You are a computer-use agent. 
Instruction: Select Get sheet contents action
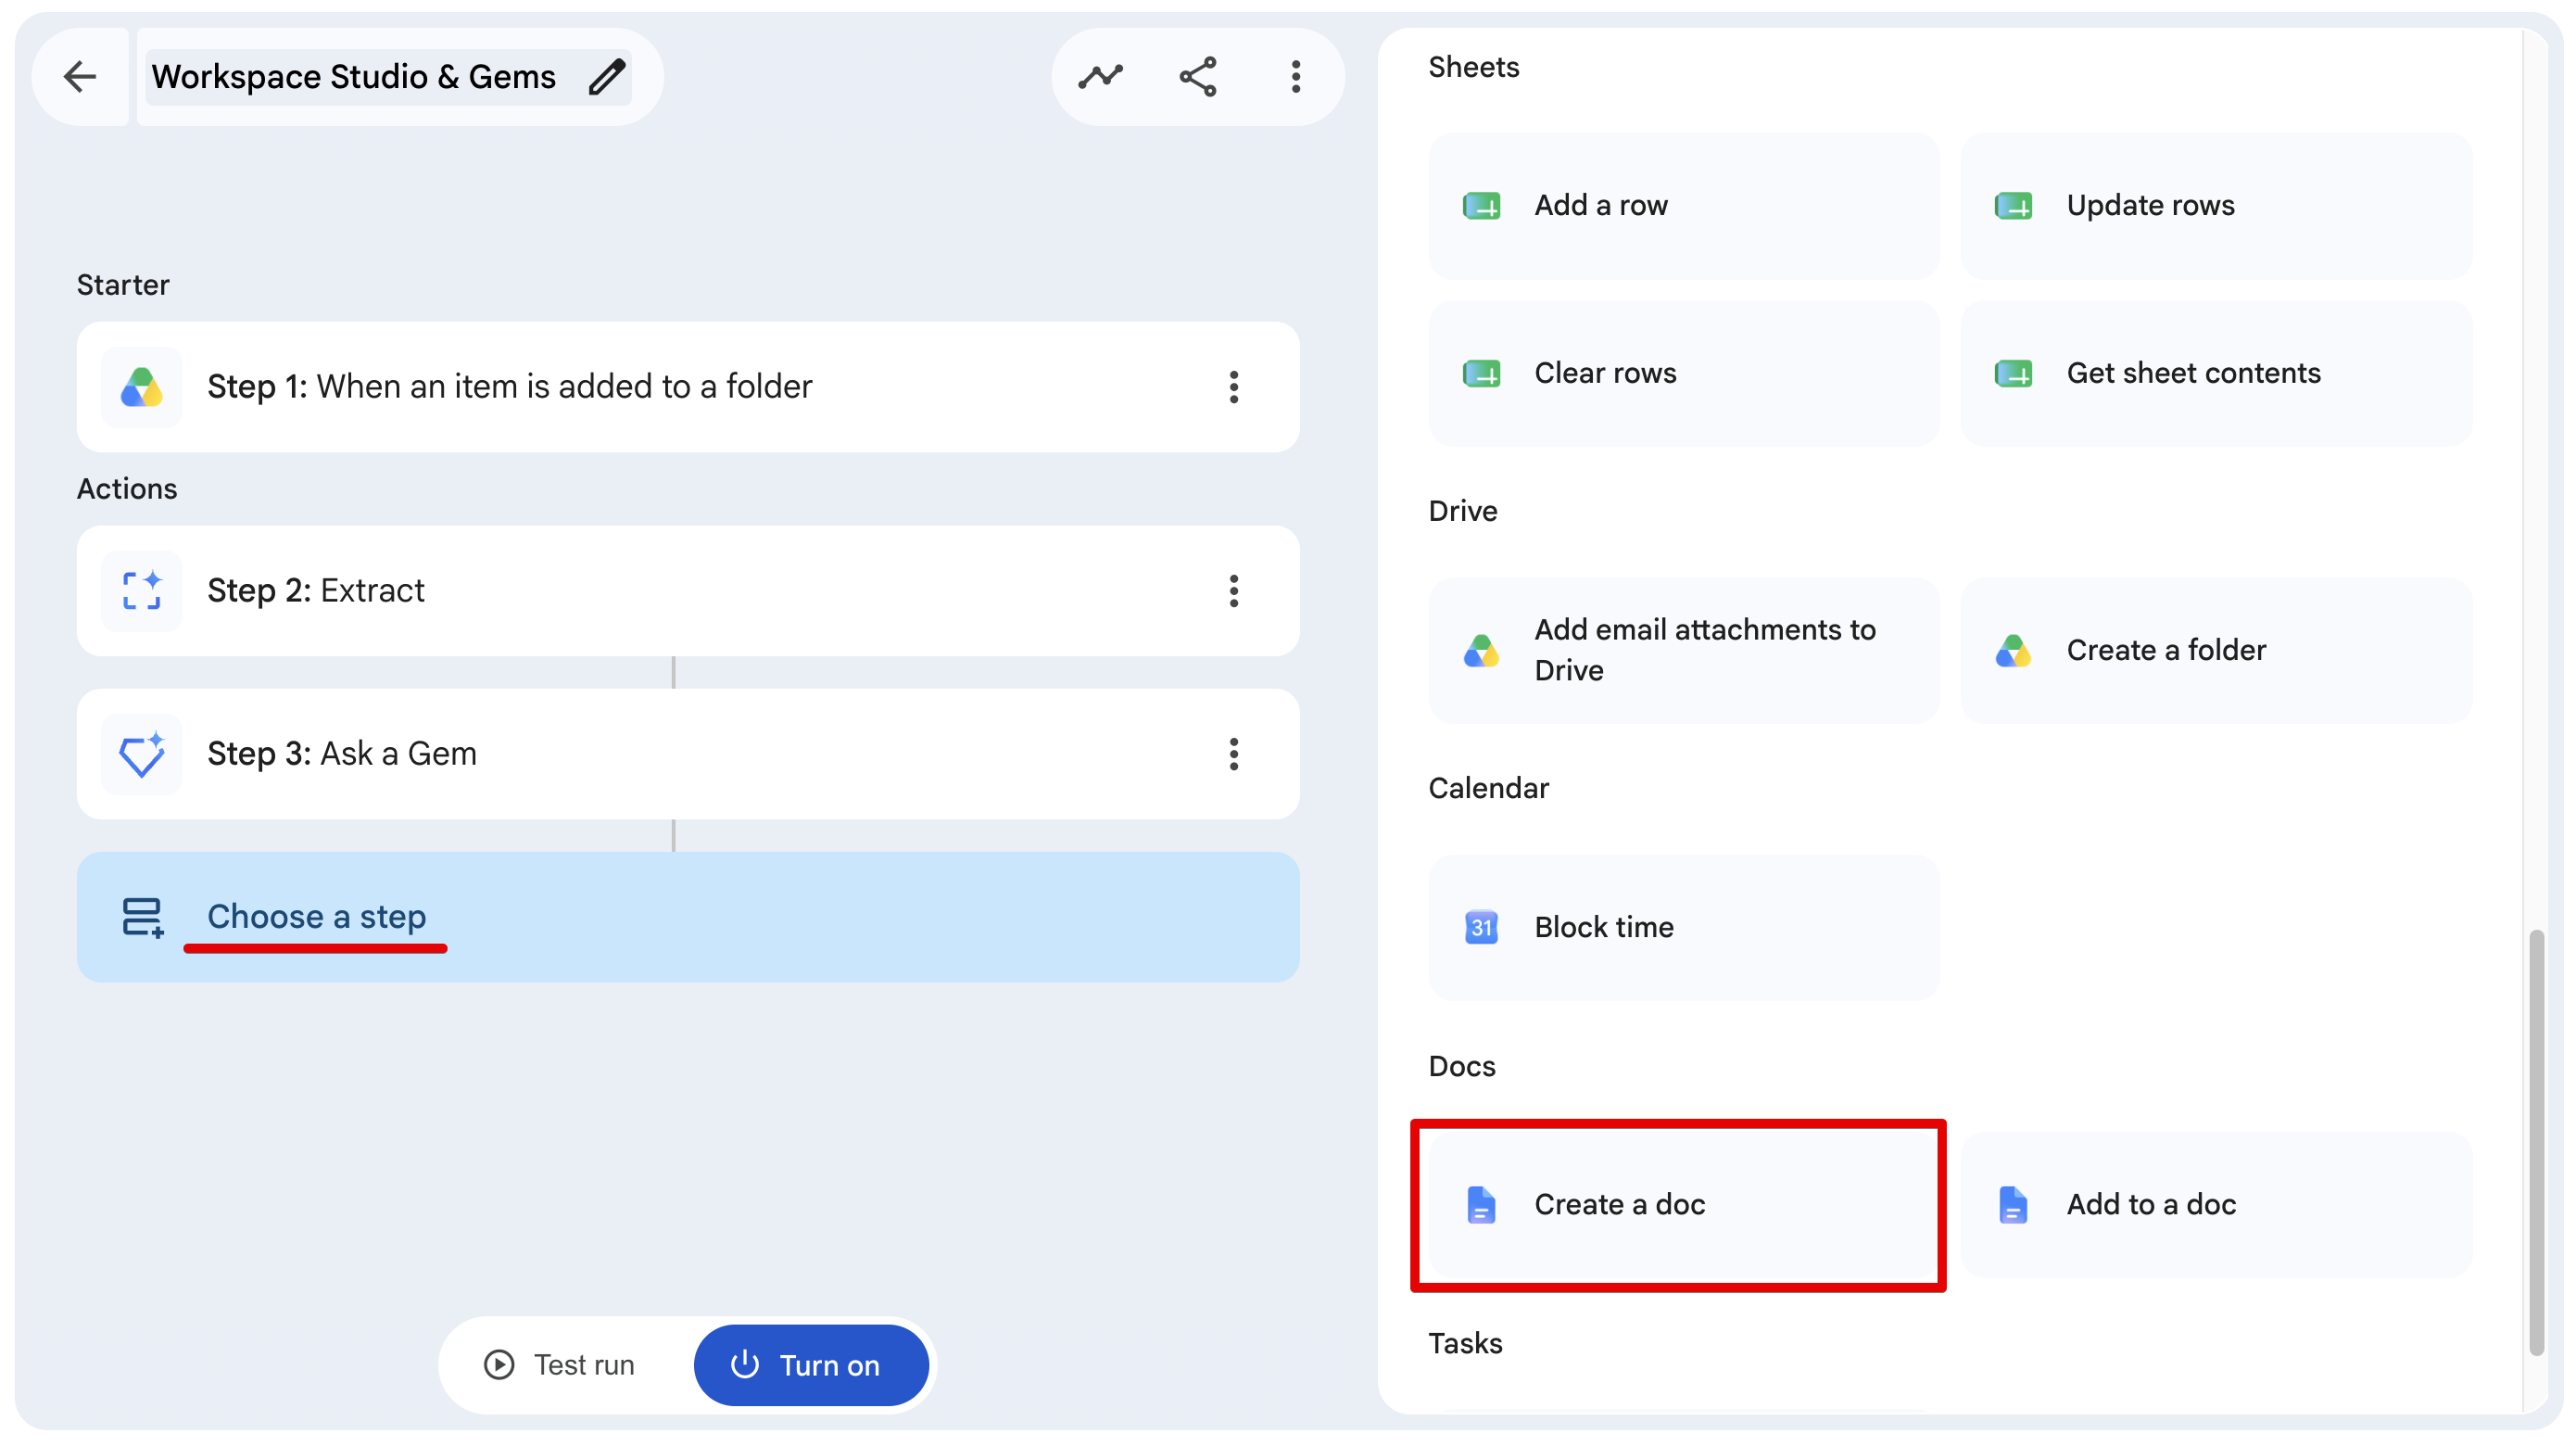[2216, 374]
